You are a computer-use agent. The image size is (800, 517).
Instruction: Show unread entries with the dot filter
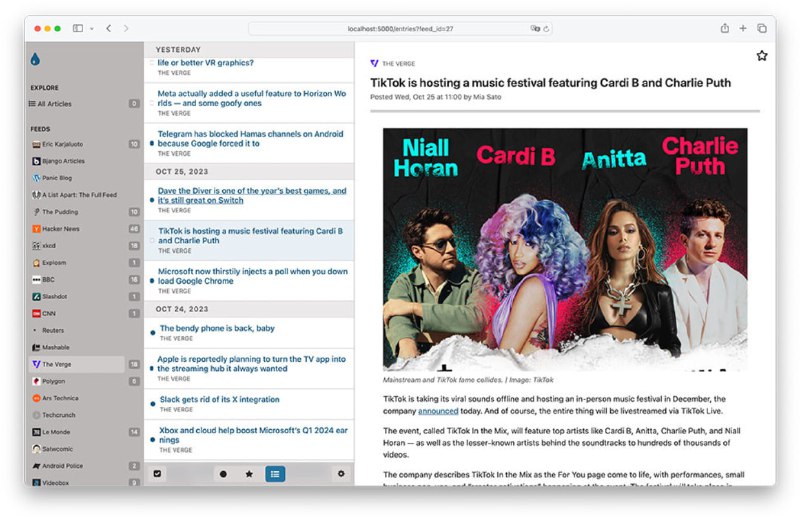[x=223, y=473]
